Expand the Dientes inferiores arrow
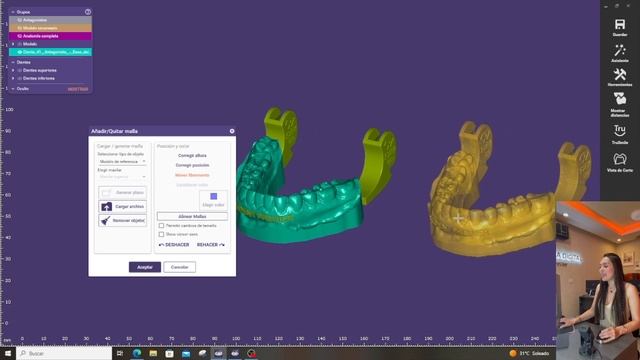This screenshot has height=360, width=640. pos(13,78)
